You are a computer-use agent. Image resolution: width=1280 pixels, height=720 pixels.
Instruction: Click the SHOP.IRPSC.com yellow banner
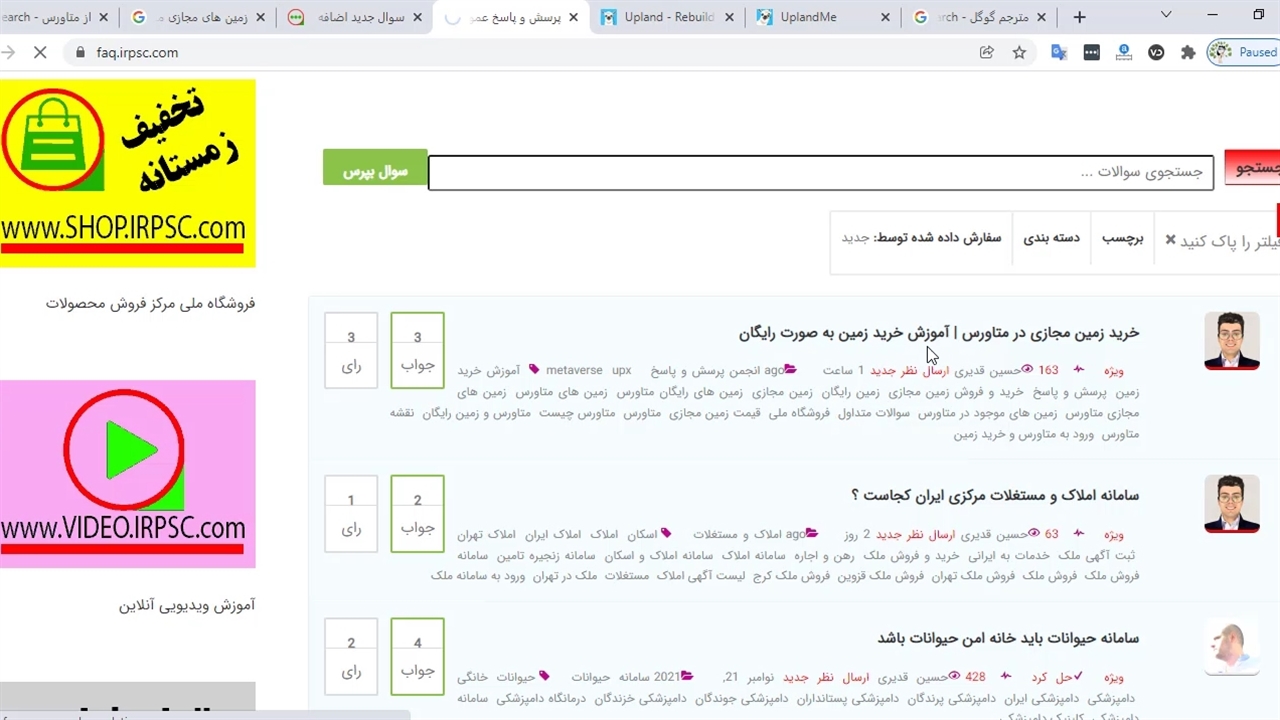(127, 173)
